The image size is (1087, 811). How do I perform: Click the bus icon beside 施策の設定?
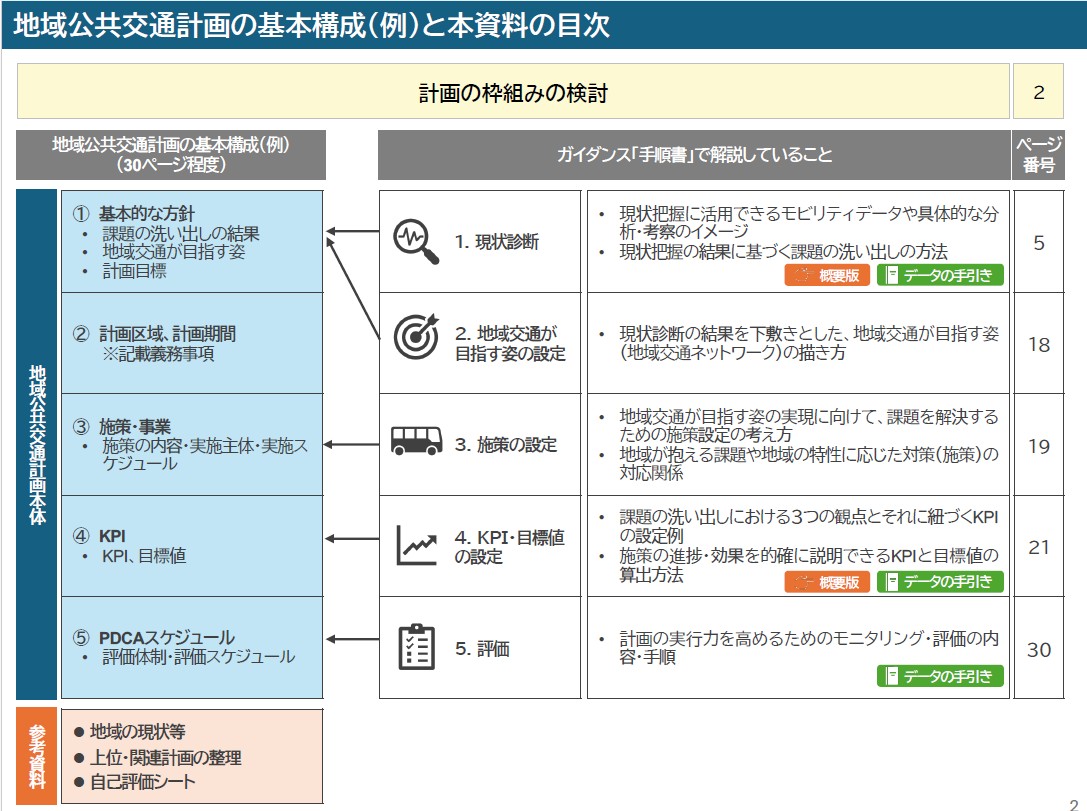point(416,441)
